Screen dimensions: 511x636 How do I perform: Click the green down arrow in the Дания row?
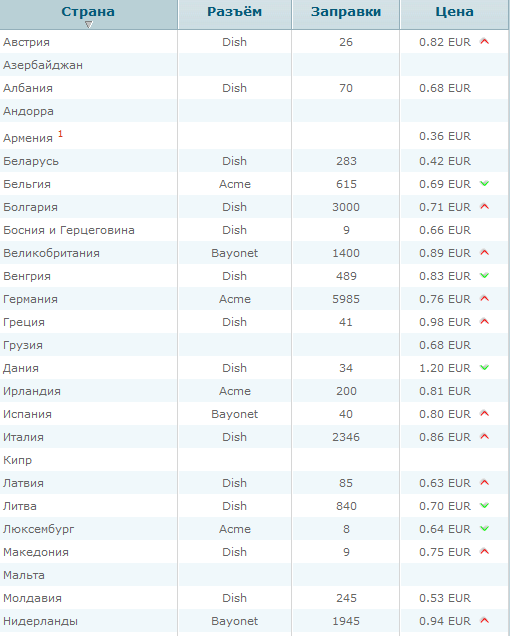(484, 368)
